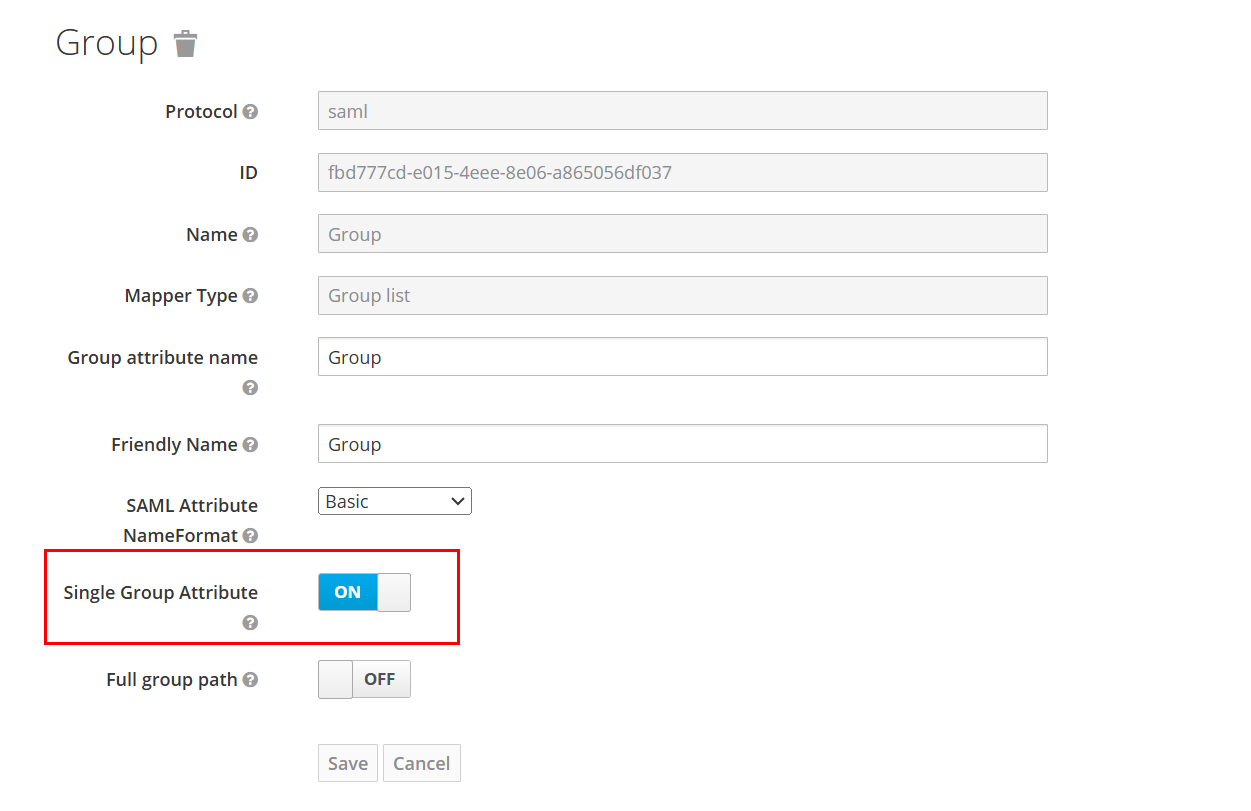Click into the Group attribute name field
The width and height of the screenshot is (1251, 811).
(682, 357)
